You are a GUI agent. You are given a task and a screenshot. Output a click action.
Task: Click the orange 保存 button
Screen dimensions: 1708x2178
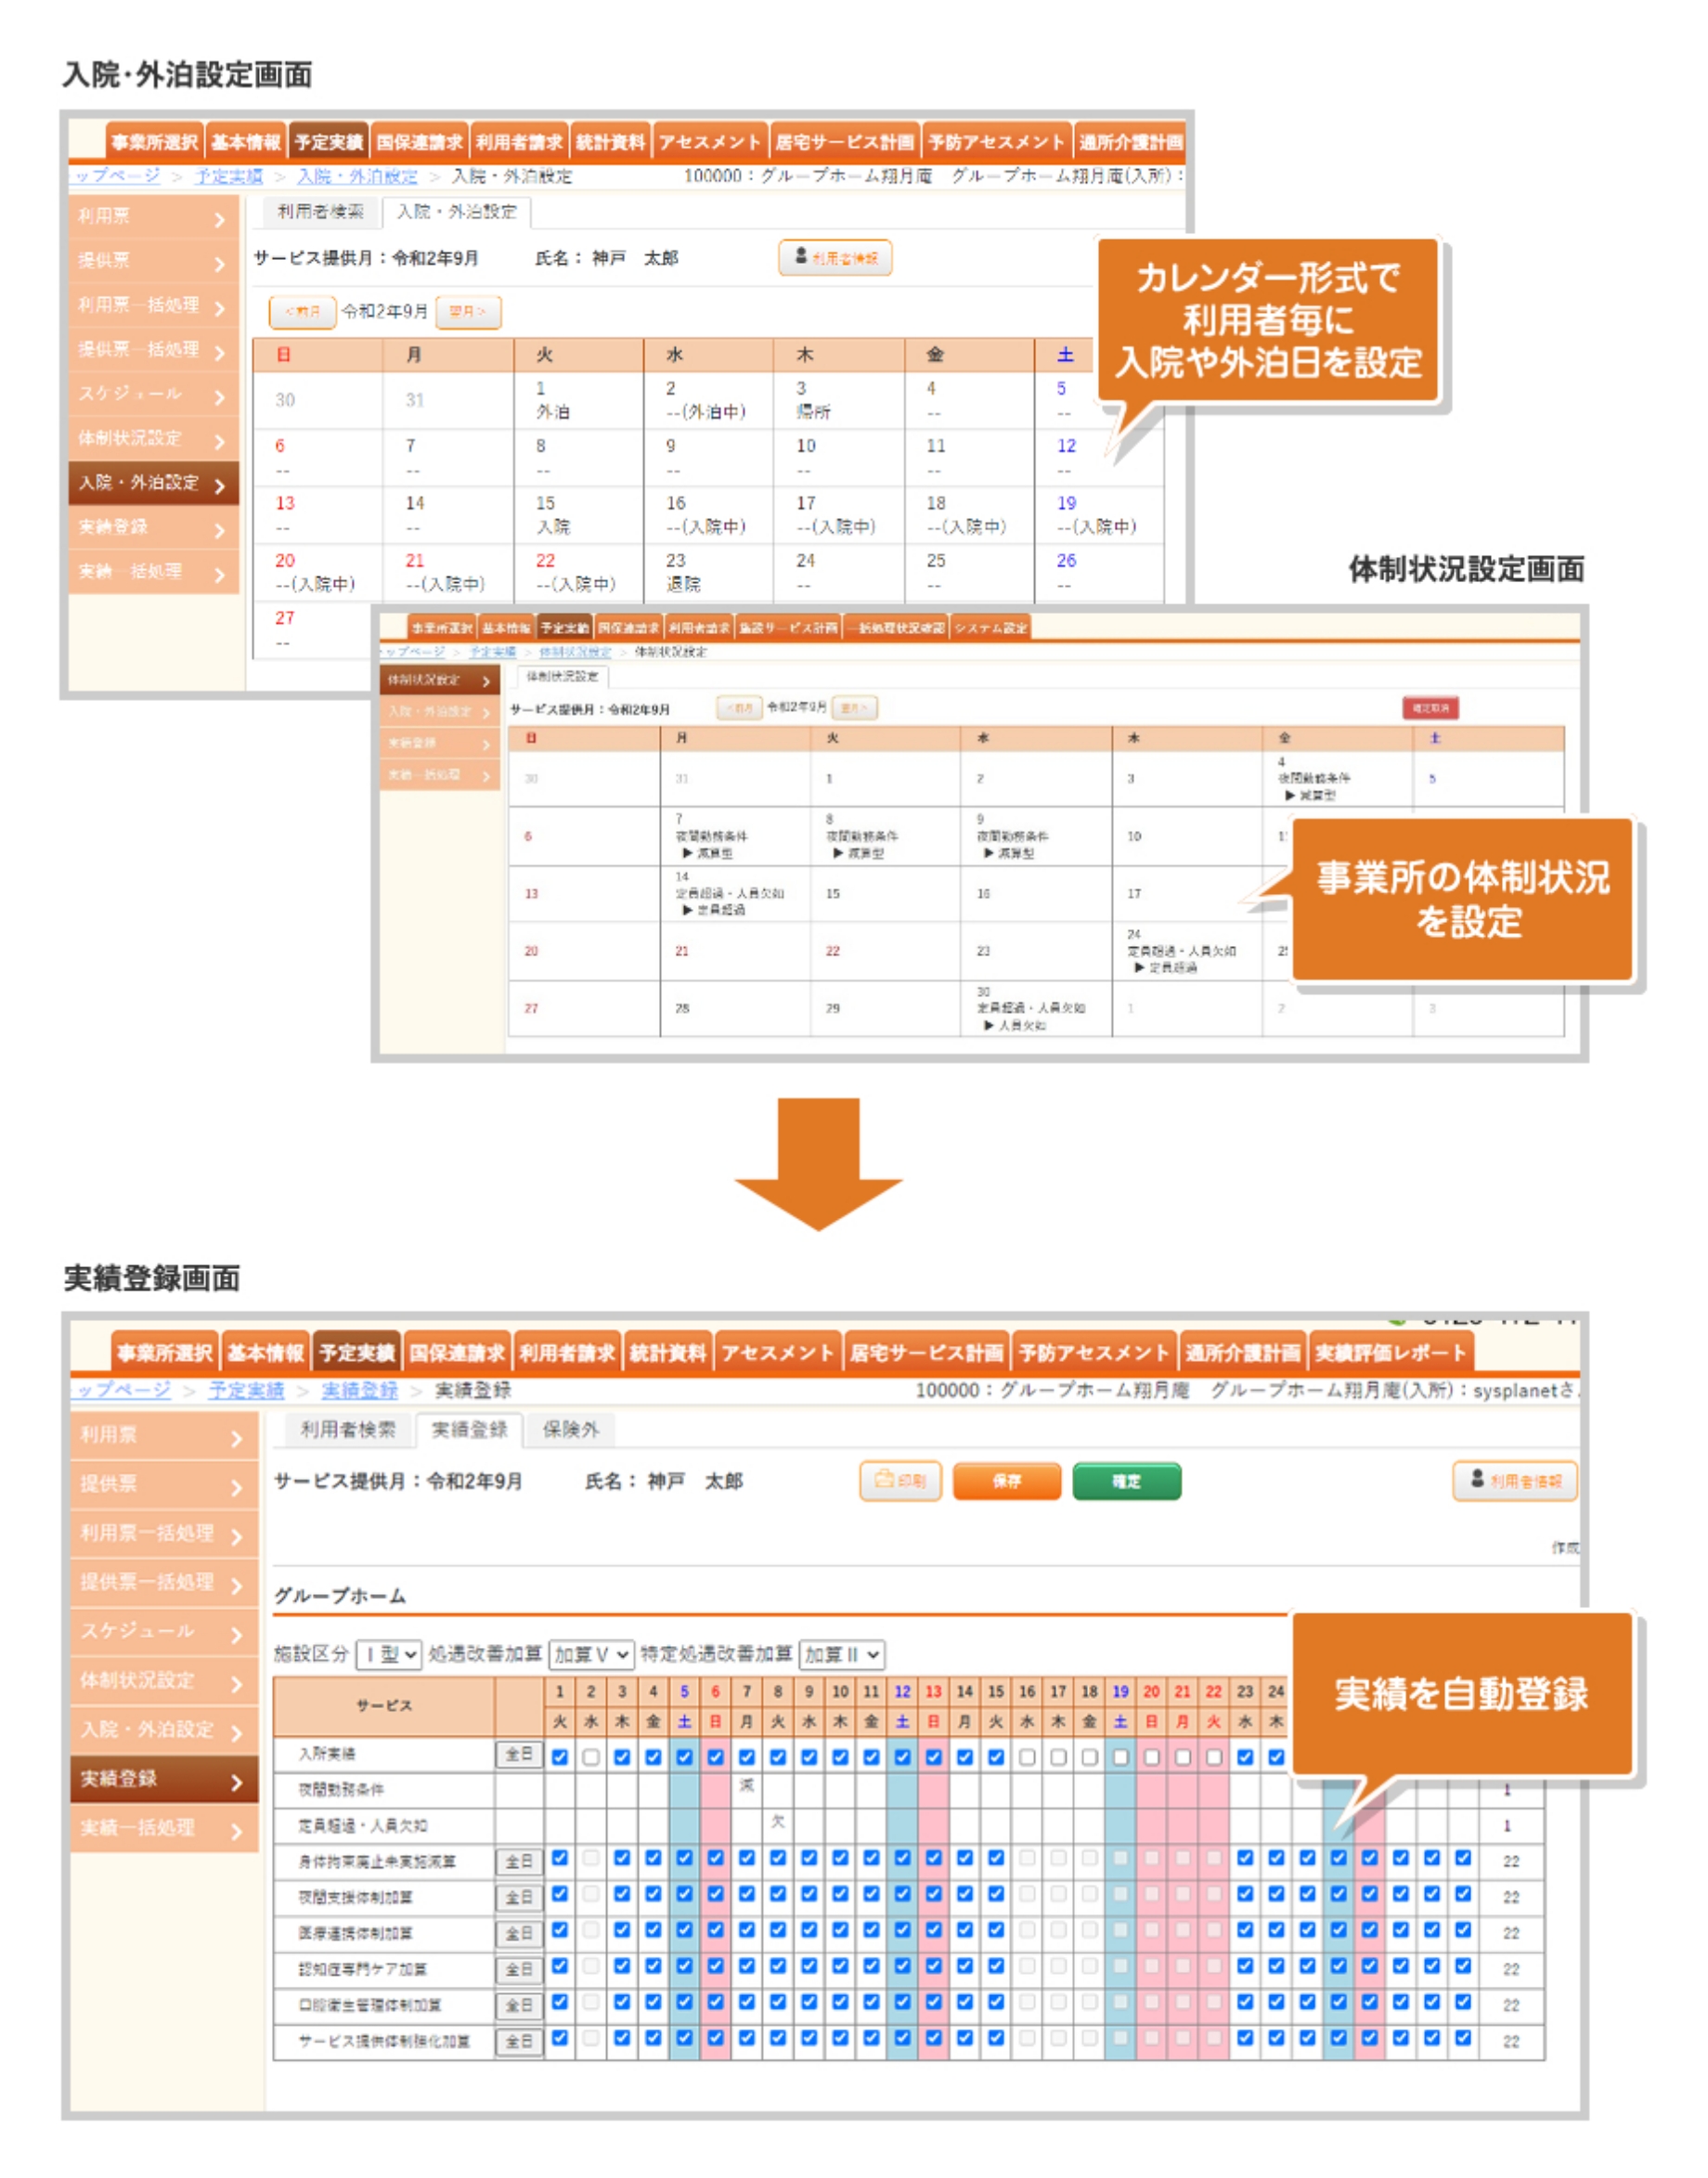pos(1007,1481)
